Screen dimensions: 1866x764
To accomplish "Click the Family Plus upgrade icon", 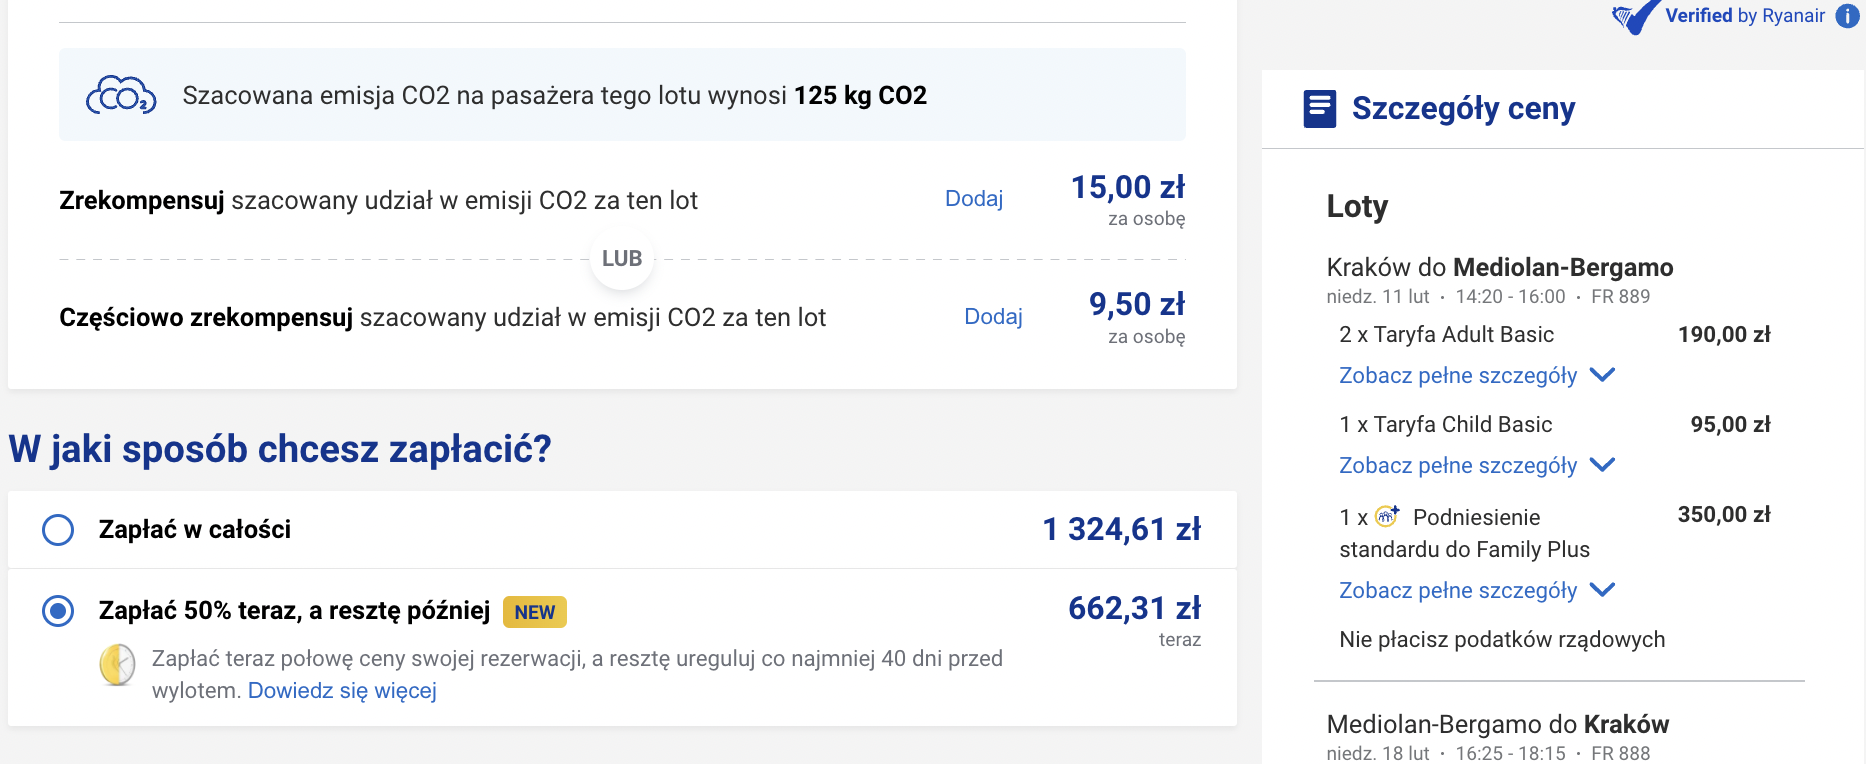I will pos(1387,516).
